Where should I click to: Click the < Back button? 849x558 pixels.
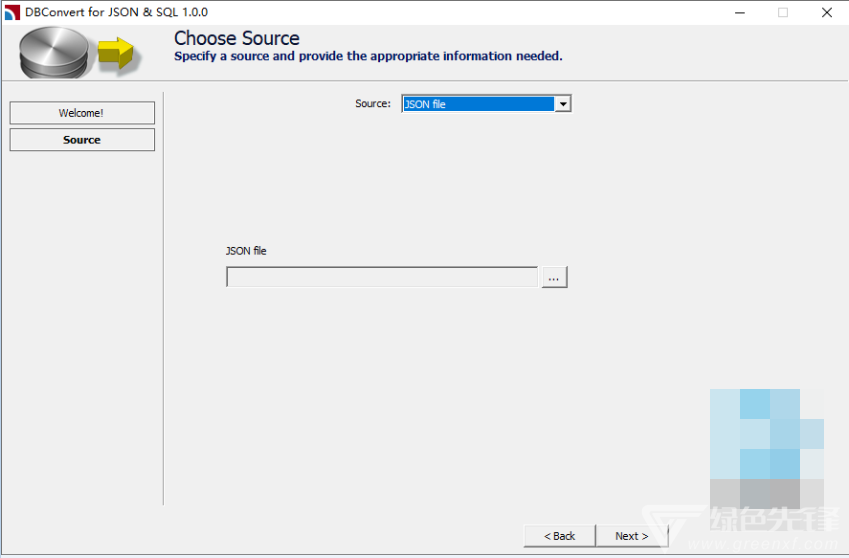[559, 536]
